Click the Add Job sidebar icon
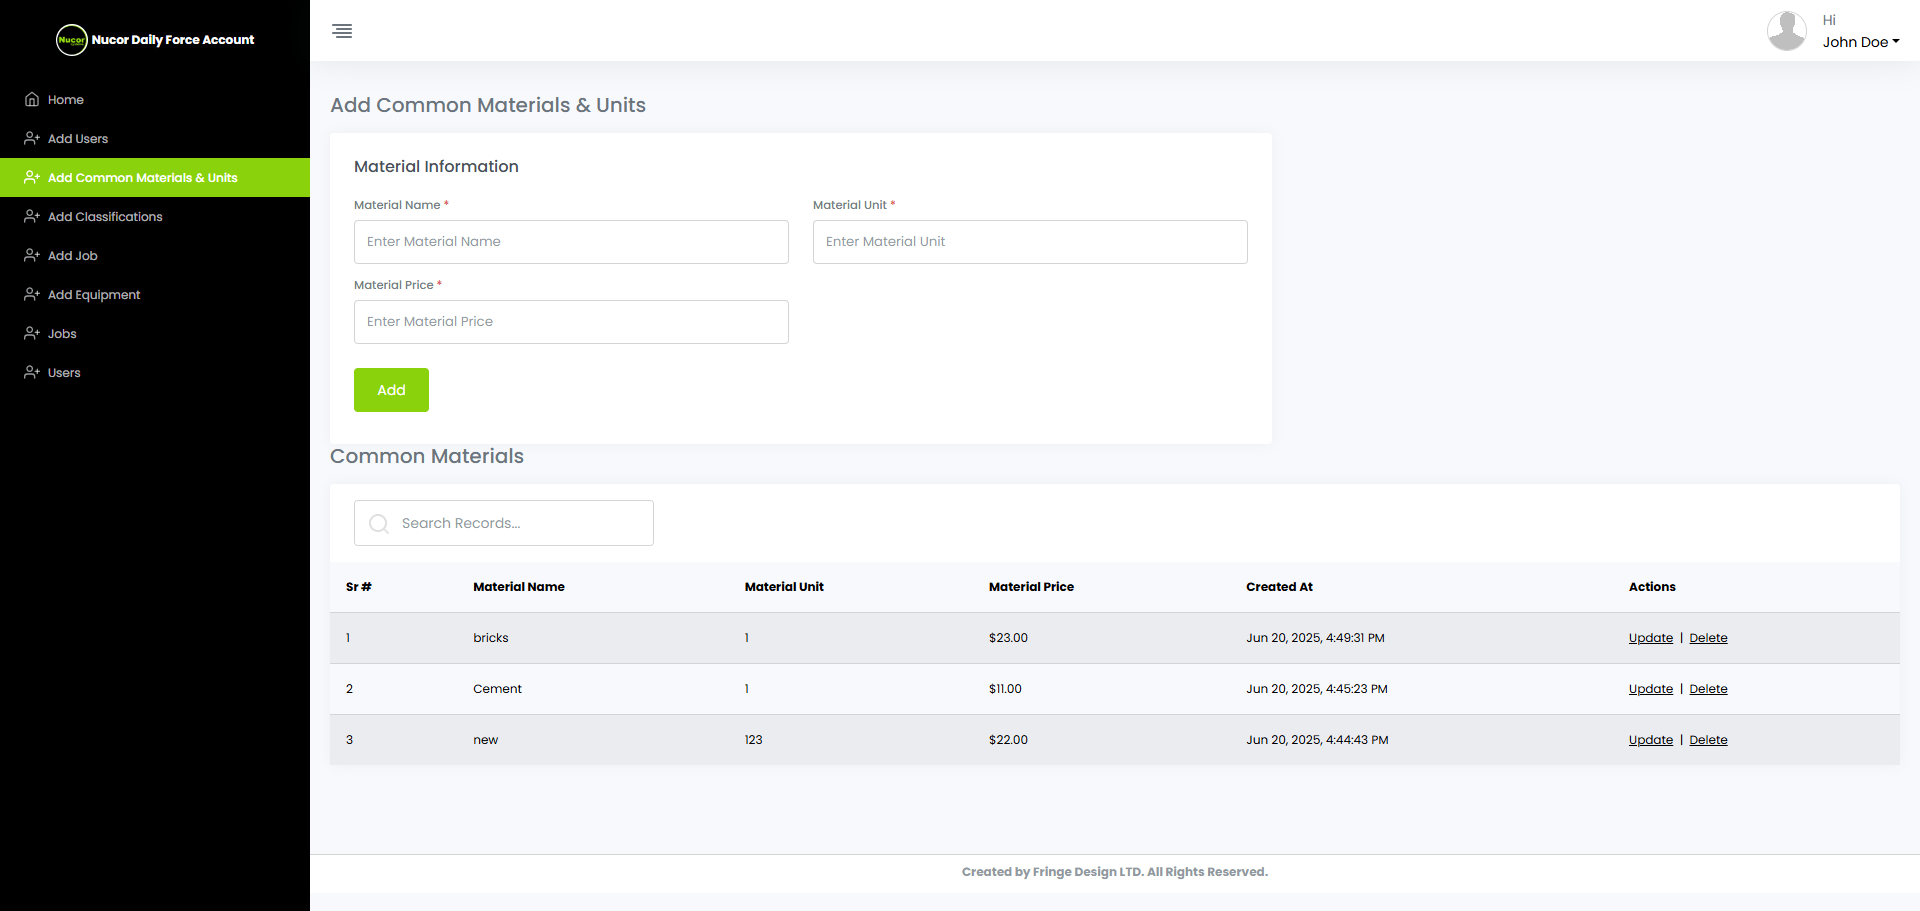The width and height of the screenshot is (1920, 911). (x=32, y=256)
